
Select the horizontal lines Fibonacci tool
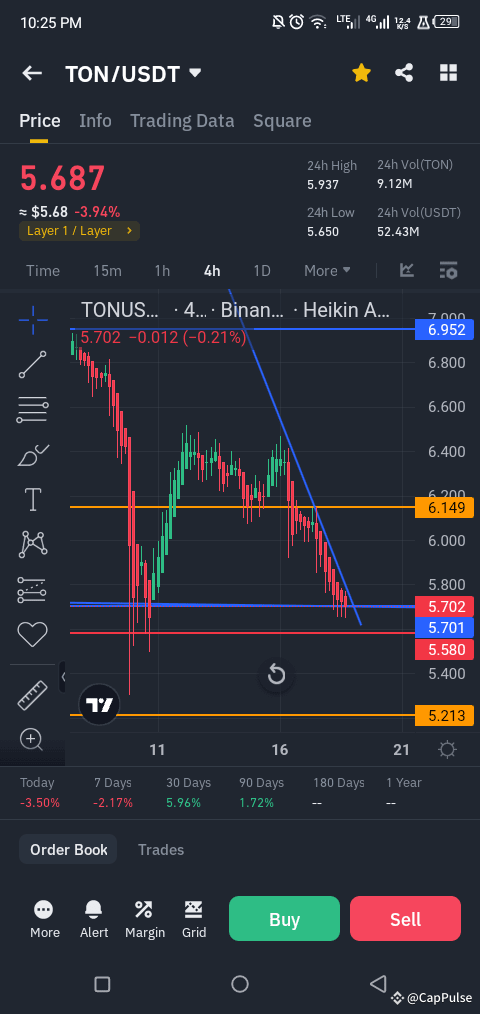(x=32, y=410)
